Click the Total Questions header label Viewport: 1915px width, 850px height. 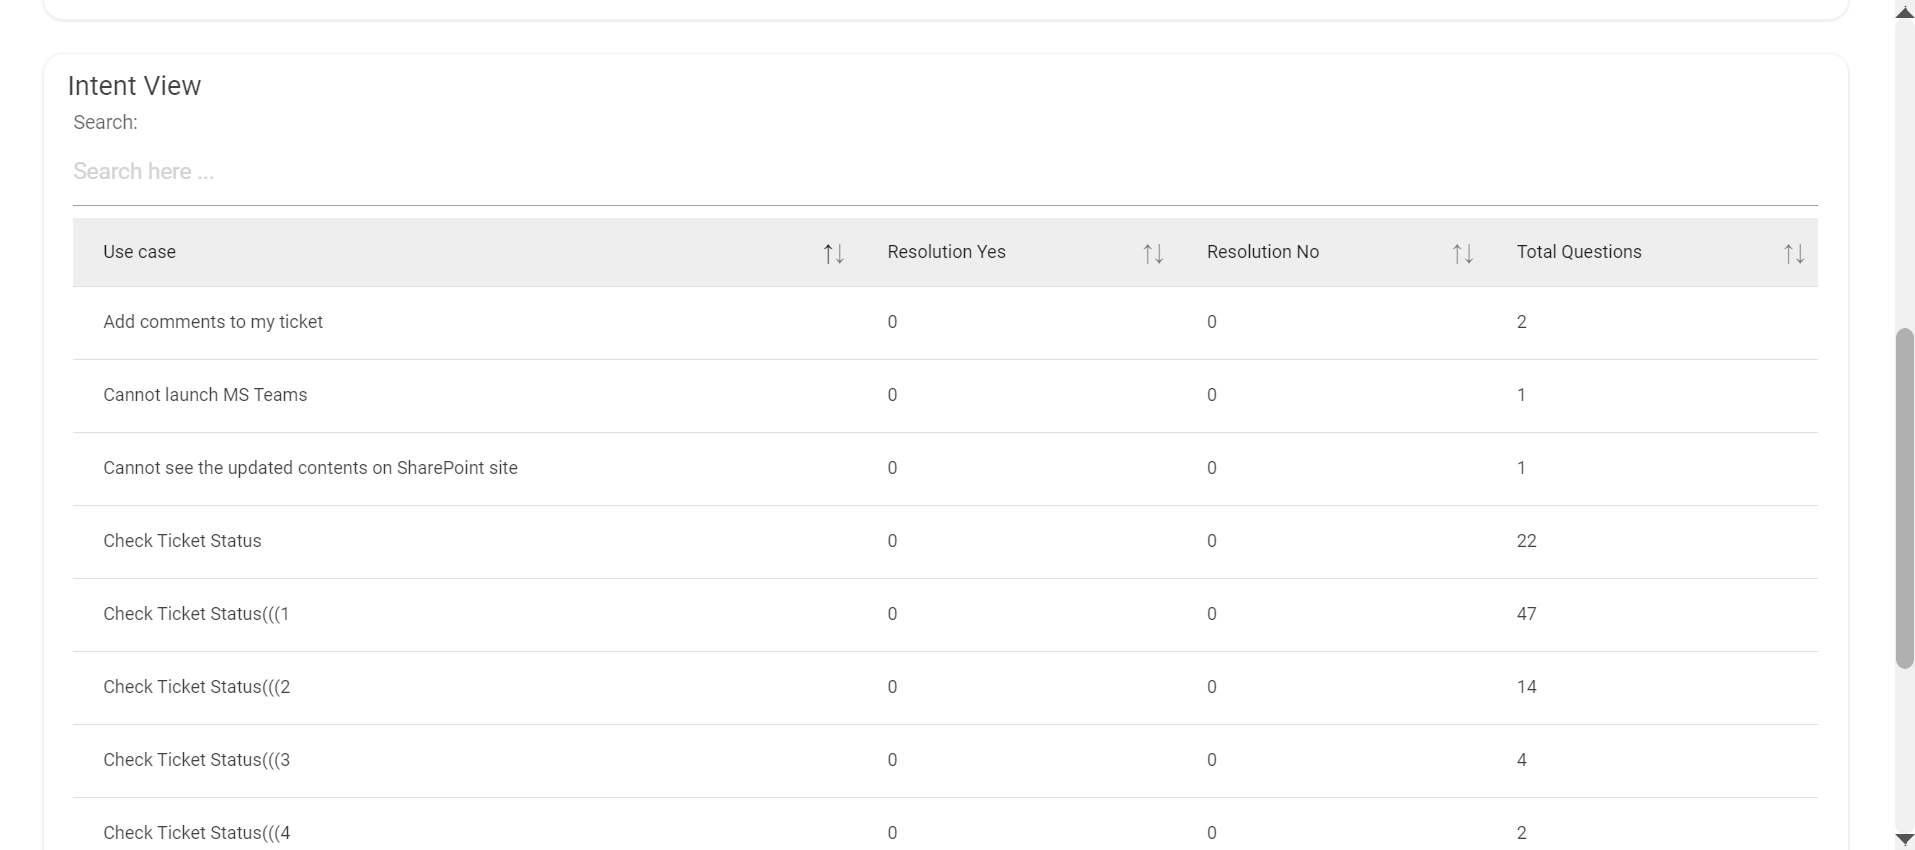[1578, 253]
